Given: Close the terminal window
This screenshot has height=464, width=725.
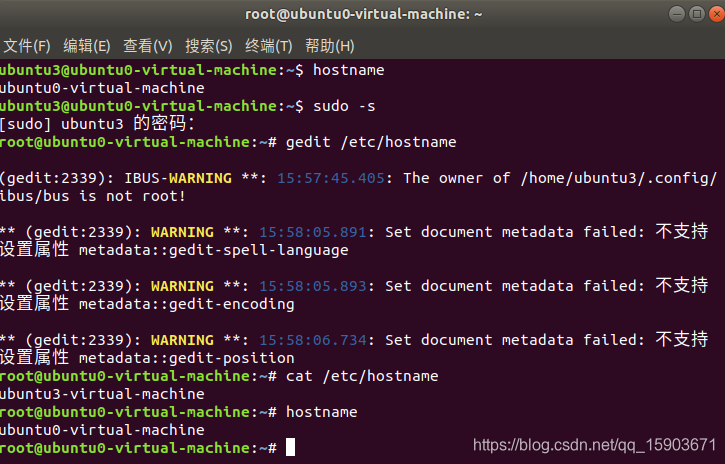Looking at the screenshot, I should click(717, 14).
